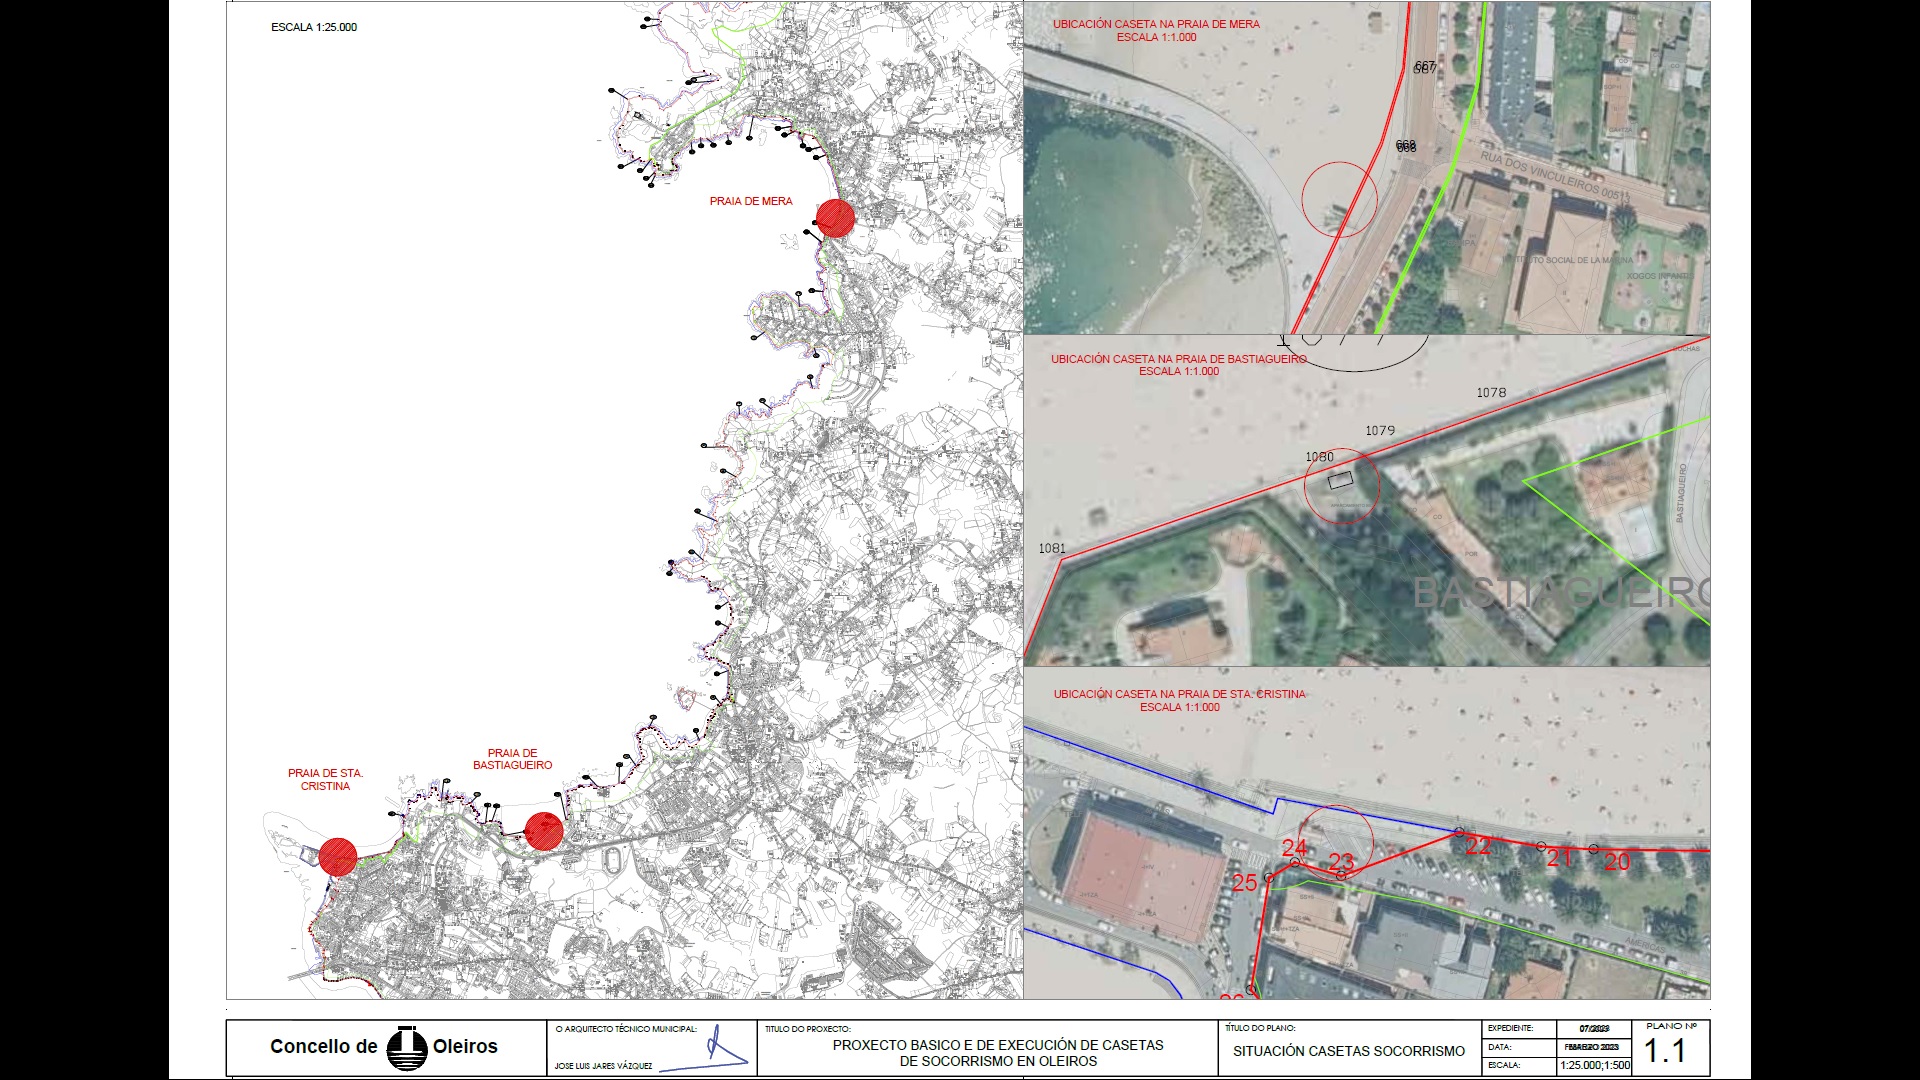Click the red circle marker at Praia de Bastiagueiro

(x=543, y=831)
